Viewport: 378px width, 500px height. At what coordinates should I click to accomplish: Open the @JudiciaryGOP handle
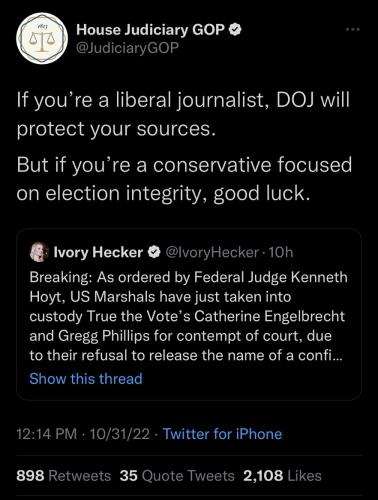pyautogui.click(x=128, y=48)
